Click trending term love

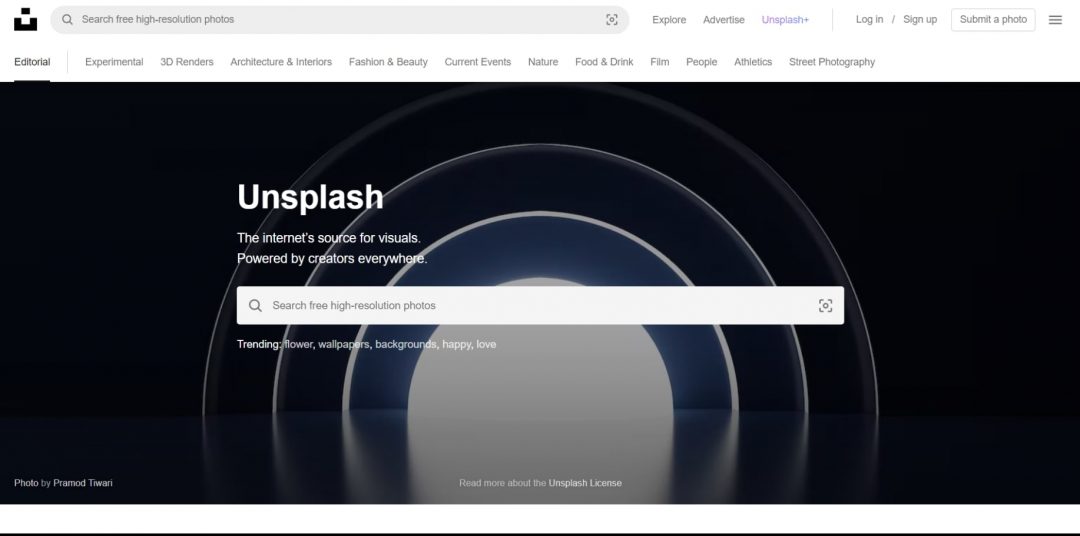(486, 344)
